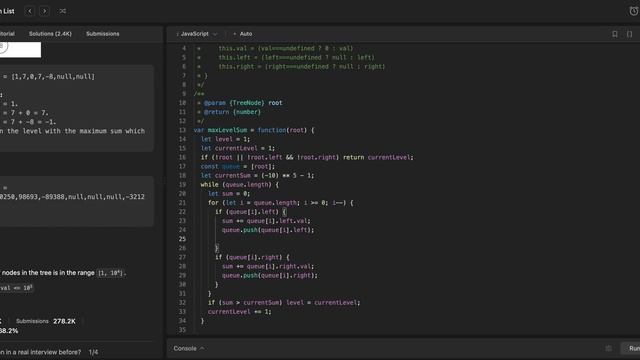Image resolution: width=640 pixels, height=360 pixels.
Task: Click the example input '[1,7,0,7,-8,null,null]'
Action: (53, 76)
